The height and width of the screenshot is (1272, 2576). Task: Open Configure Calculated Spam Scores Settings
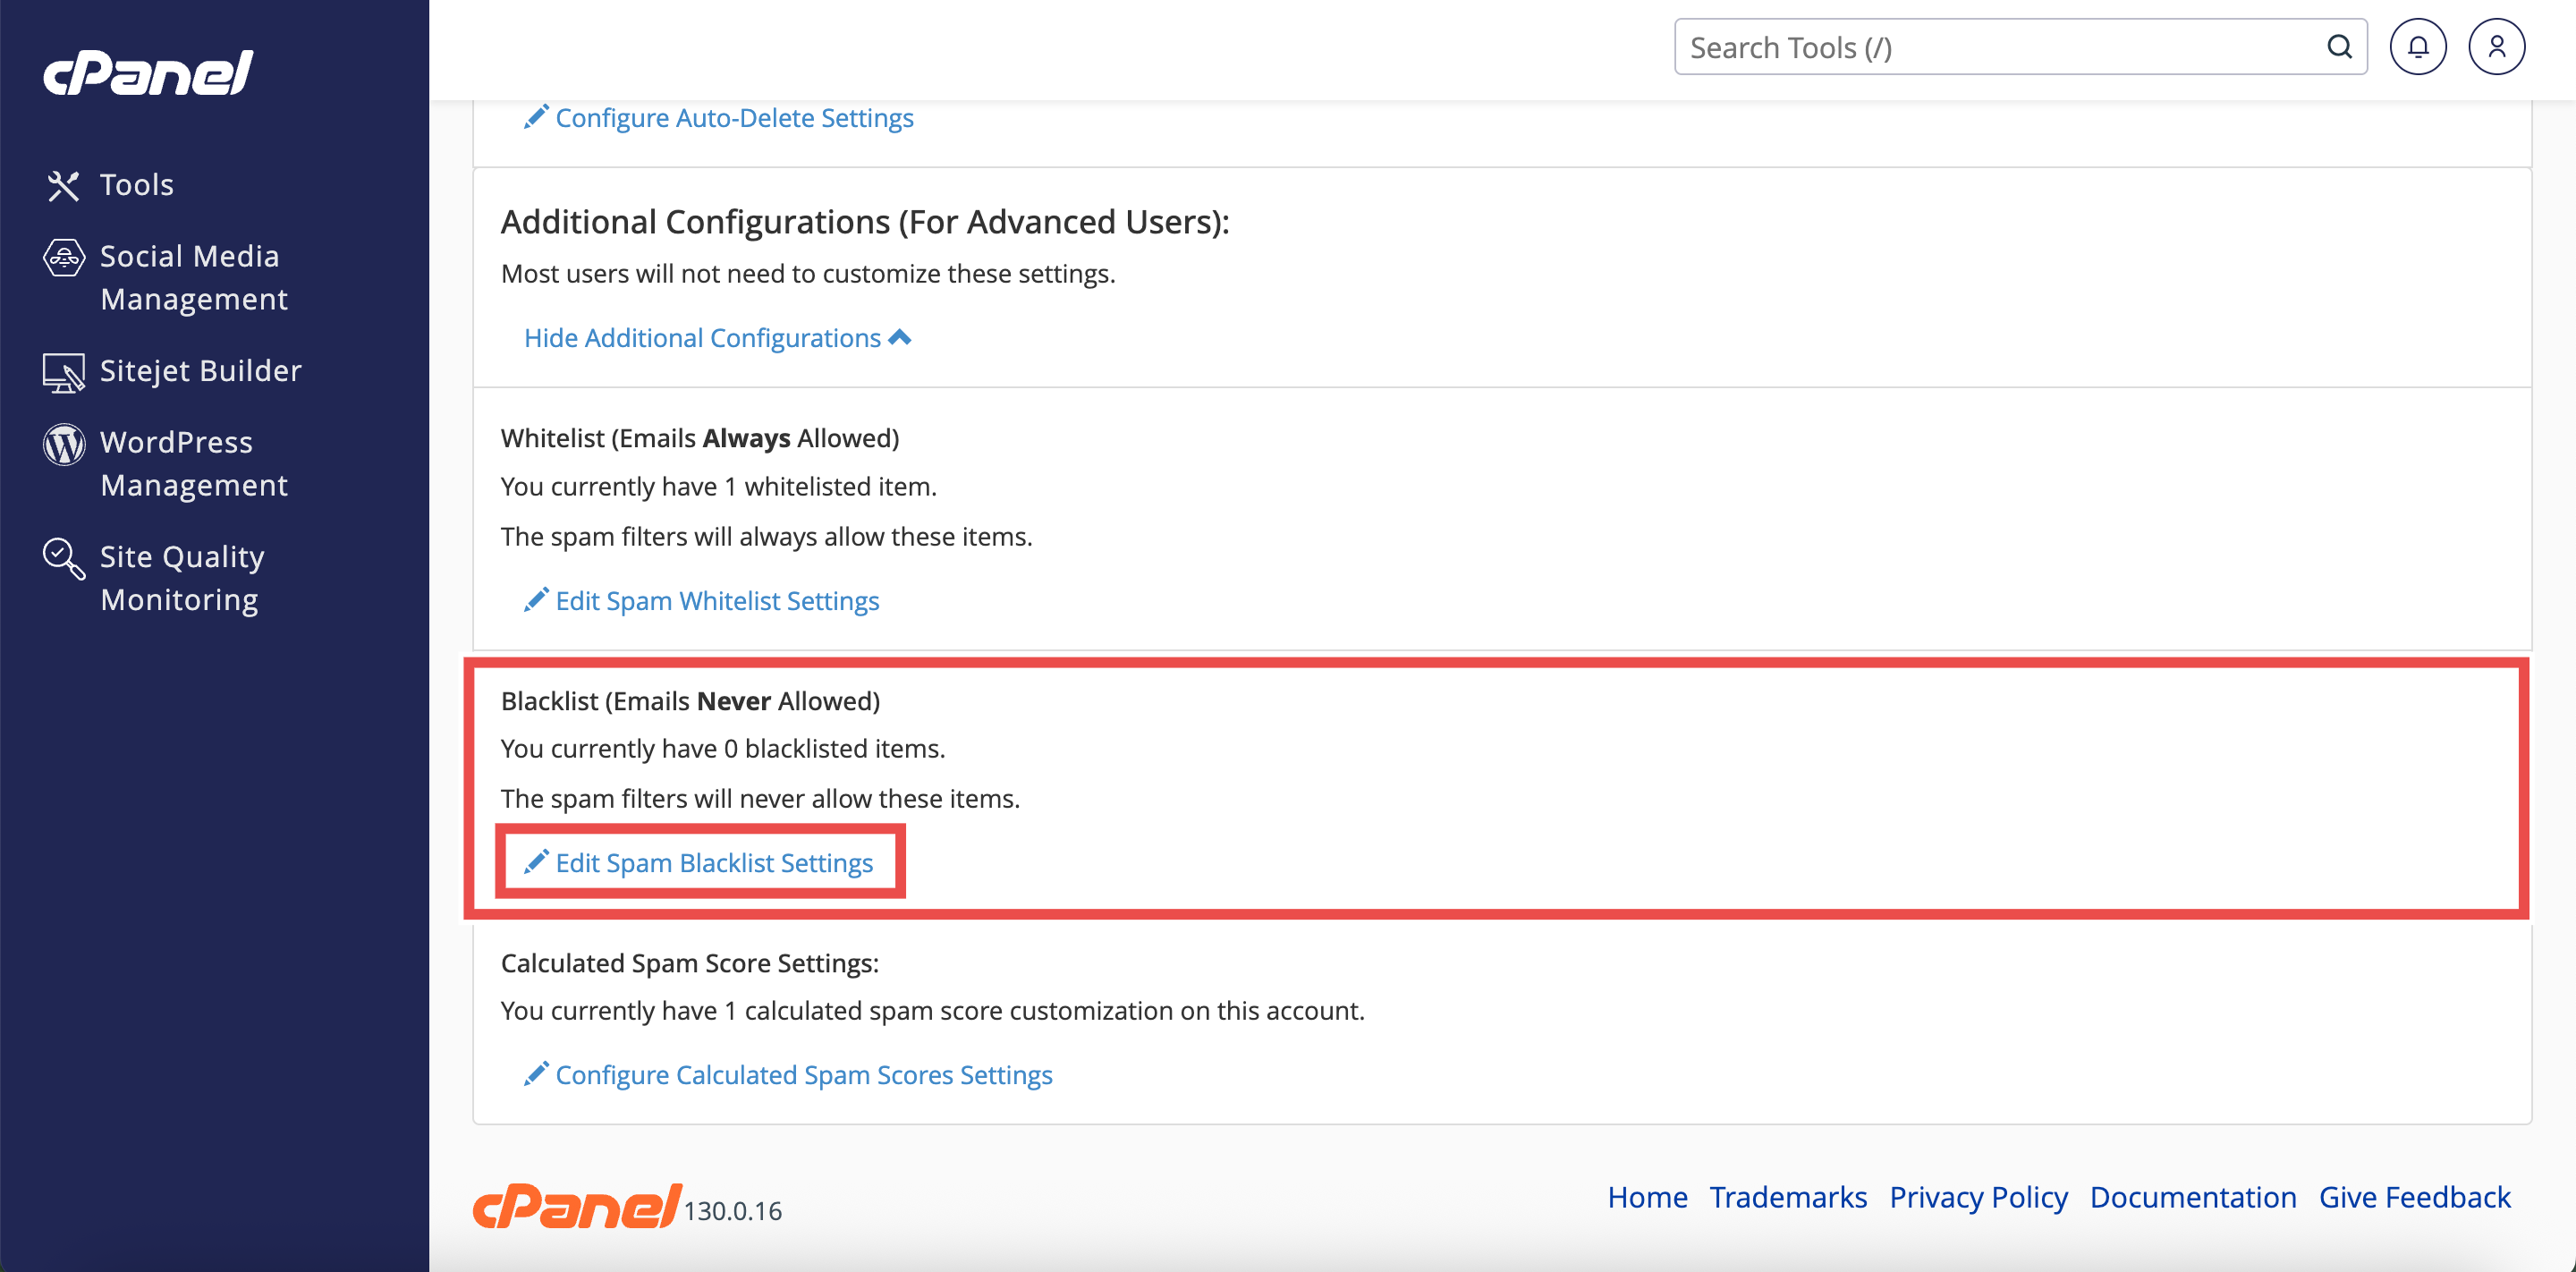[803, 1075]
